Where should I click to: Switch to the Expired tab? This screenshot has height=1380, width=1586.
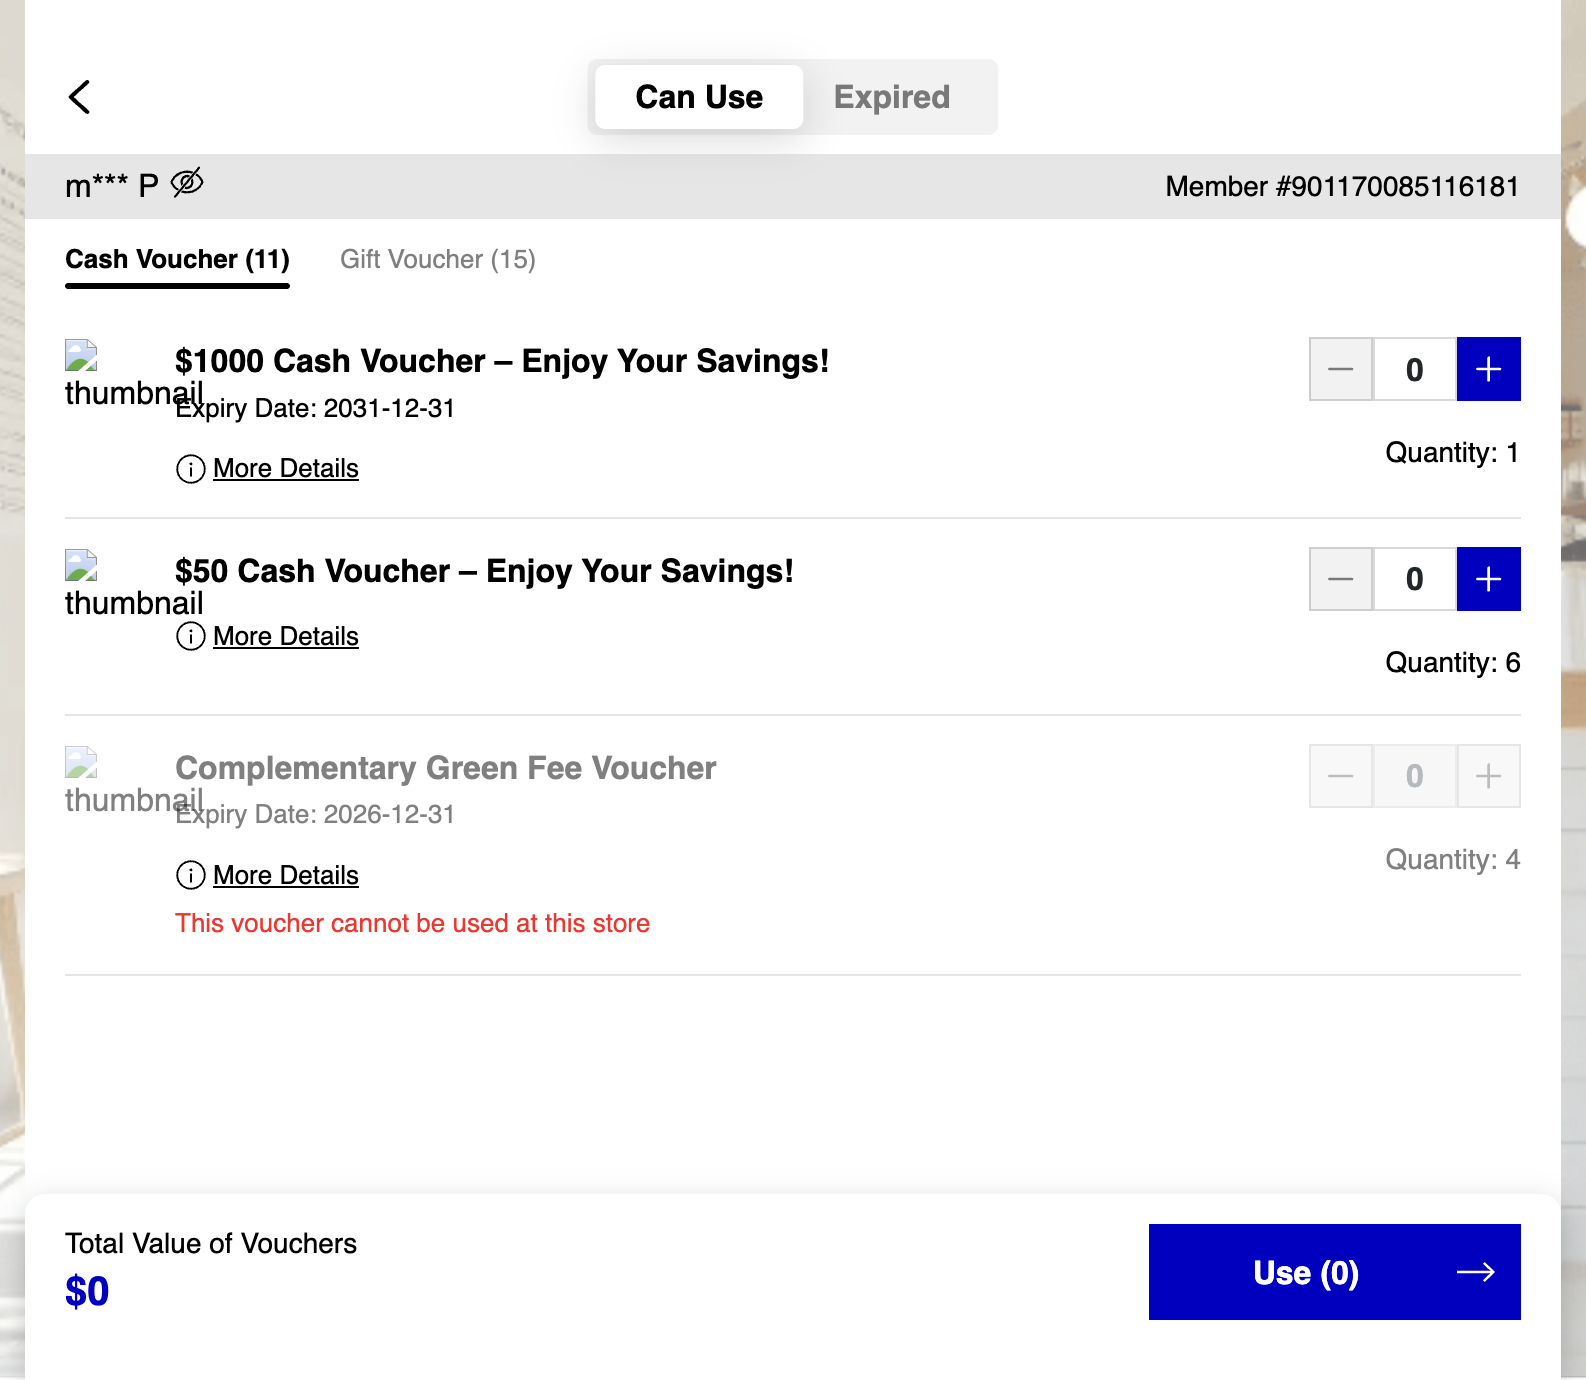[x=892, y=97]
